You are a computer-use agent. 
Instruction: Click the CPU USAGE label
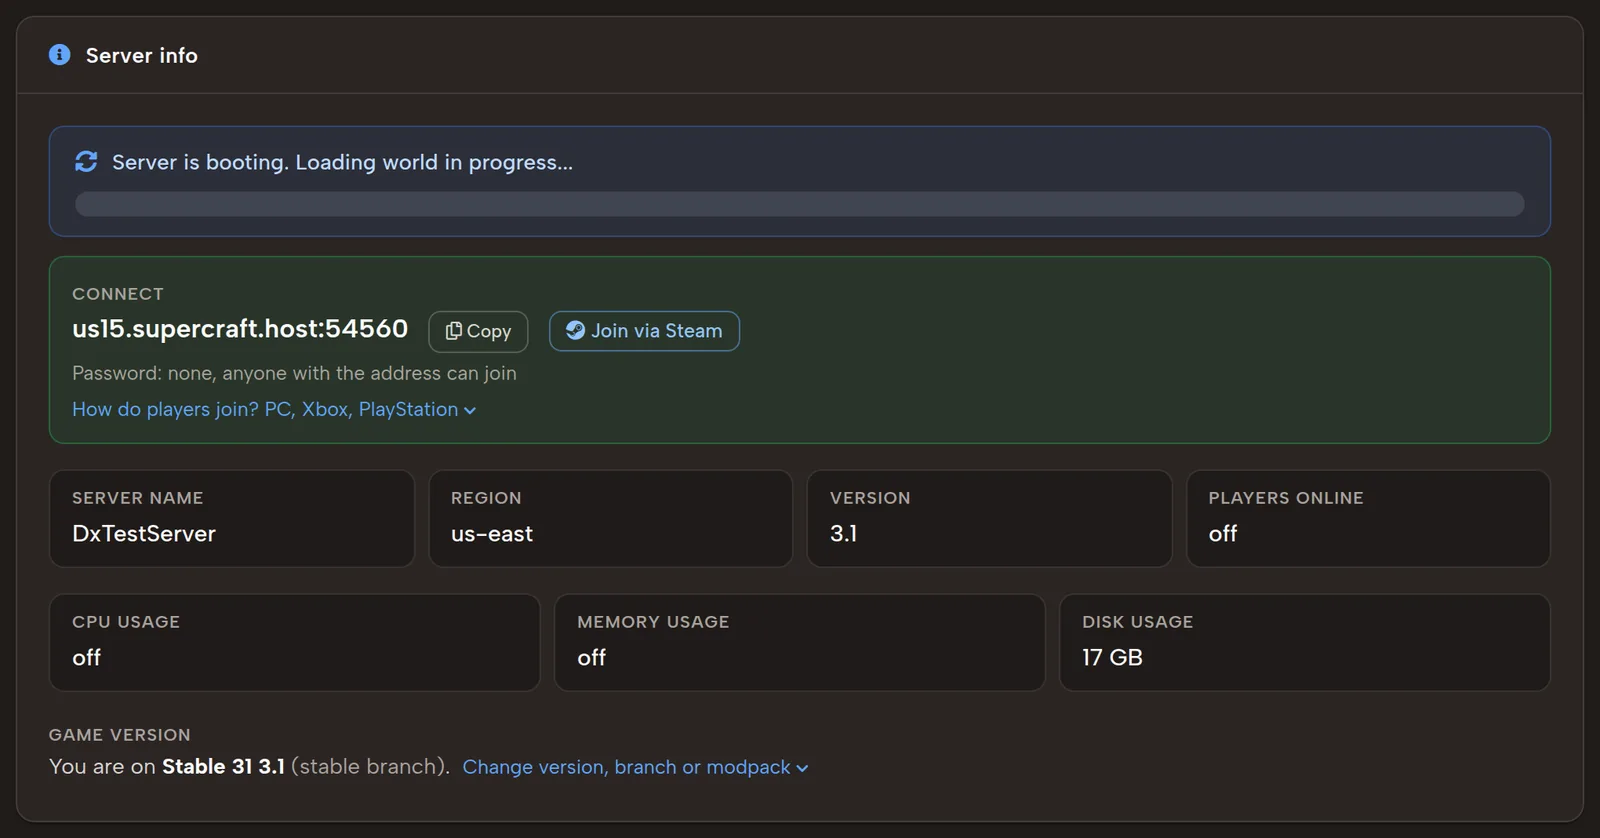126,622
